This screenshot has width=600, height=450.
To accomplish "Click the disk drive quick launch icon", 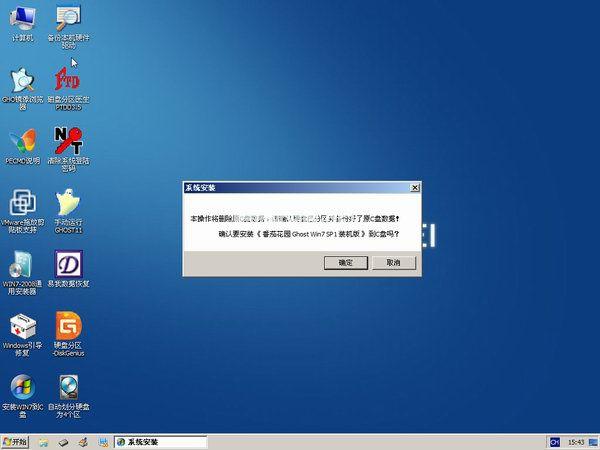I will point(64,443).
